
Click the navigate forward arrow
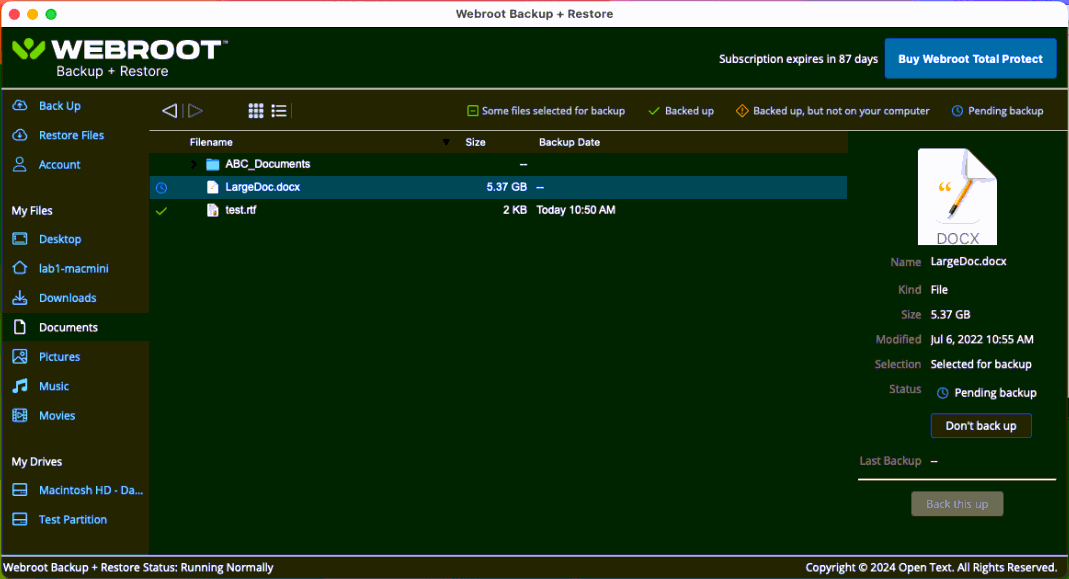[196, 110]
